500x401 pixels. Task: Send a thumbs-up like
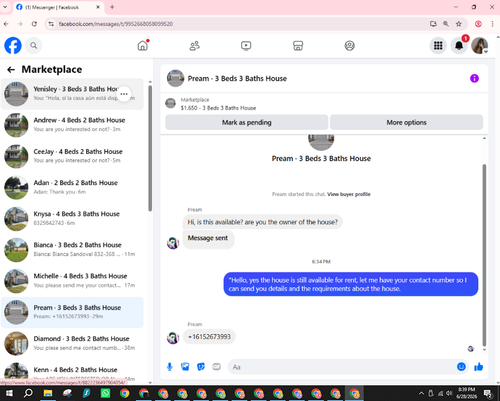479,367
